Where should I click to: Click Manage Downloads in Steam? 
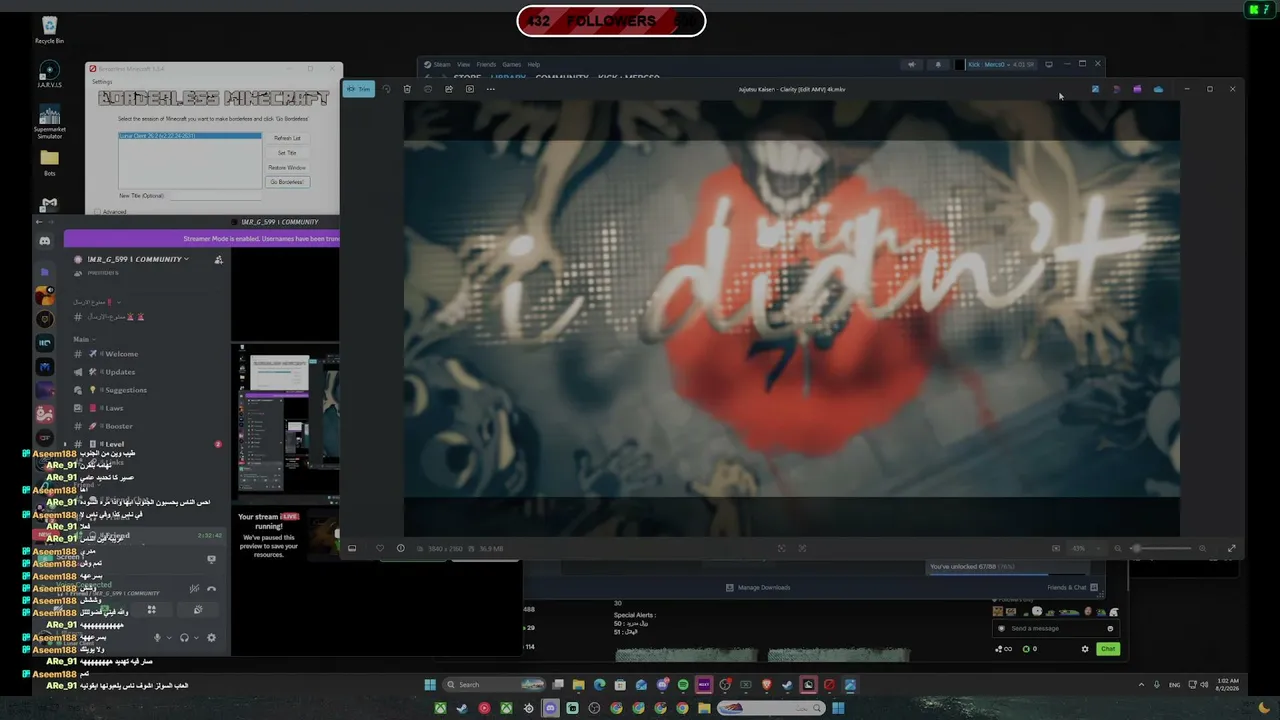click(x=758, y=588)
